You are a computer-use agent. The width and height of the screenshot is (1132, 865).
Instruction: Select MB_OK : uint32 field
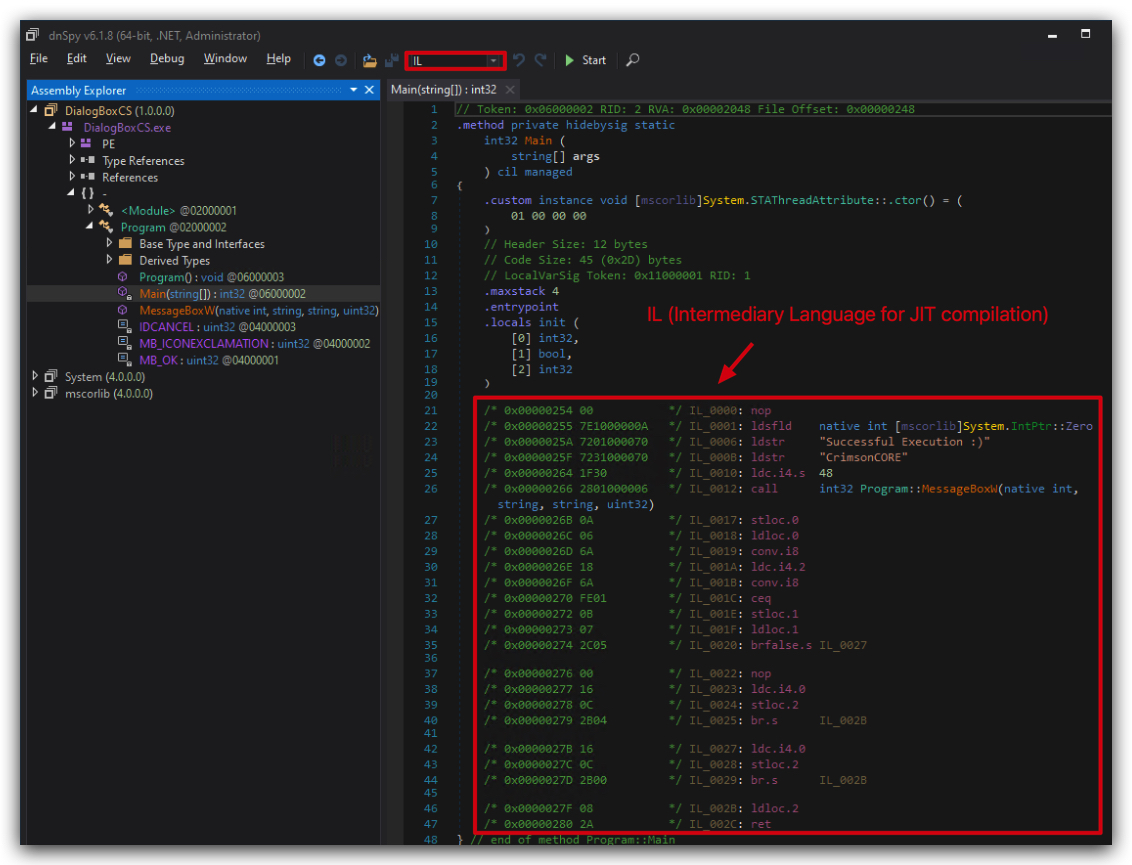pyautogui.click(x=209, y=360)
